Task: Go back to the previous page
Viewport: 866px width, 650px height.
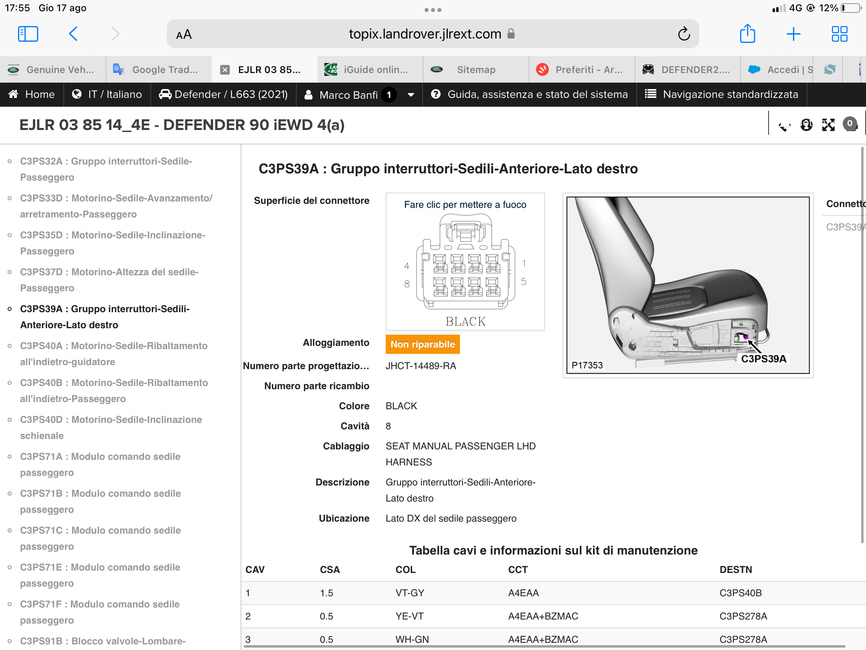Action: [x=73, y=34]
